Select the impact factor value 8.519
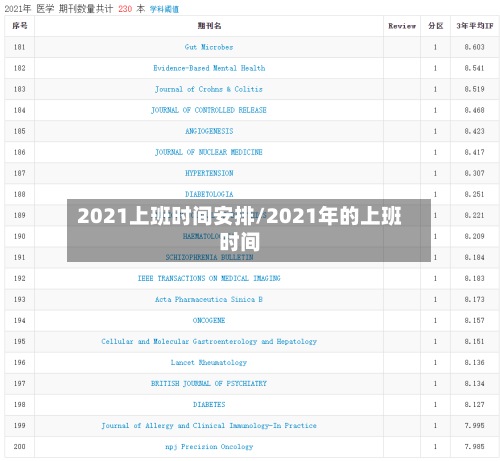This screenshot has height=461, width=500. pos(474,89)
